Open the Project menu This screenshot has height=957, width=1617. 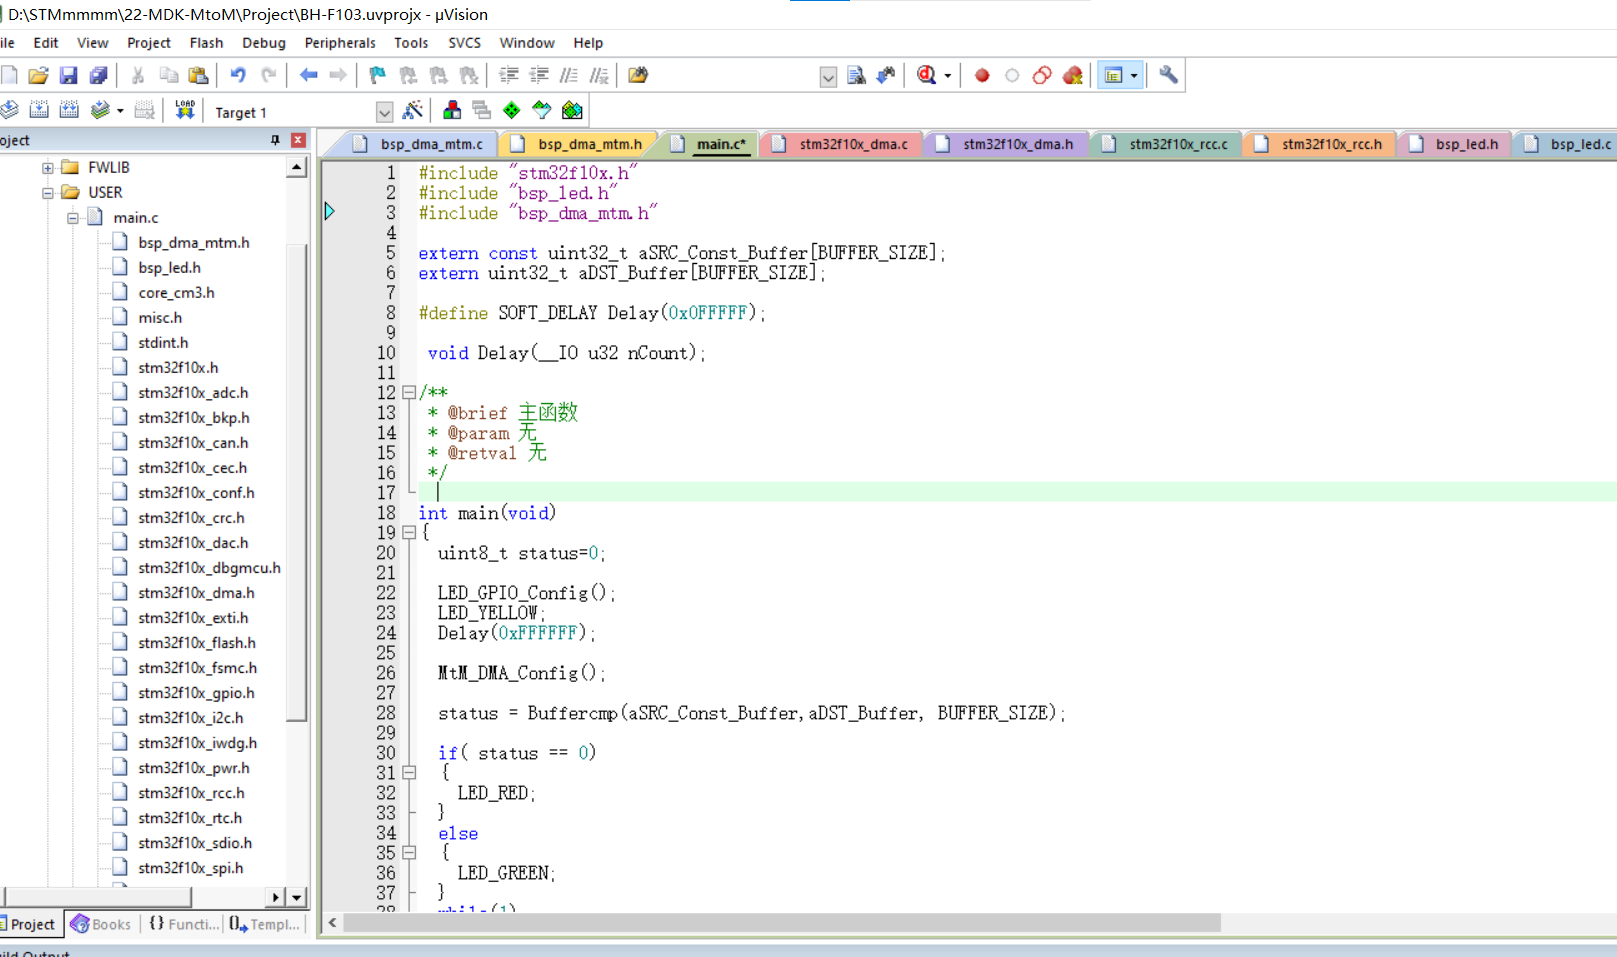(149, 43)
